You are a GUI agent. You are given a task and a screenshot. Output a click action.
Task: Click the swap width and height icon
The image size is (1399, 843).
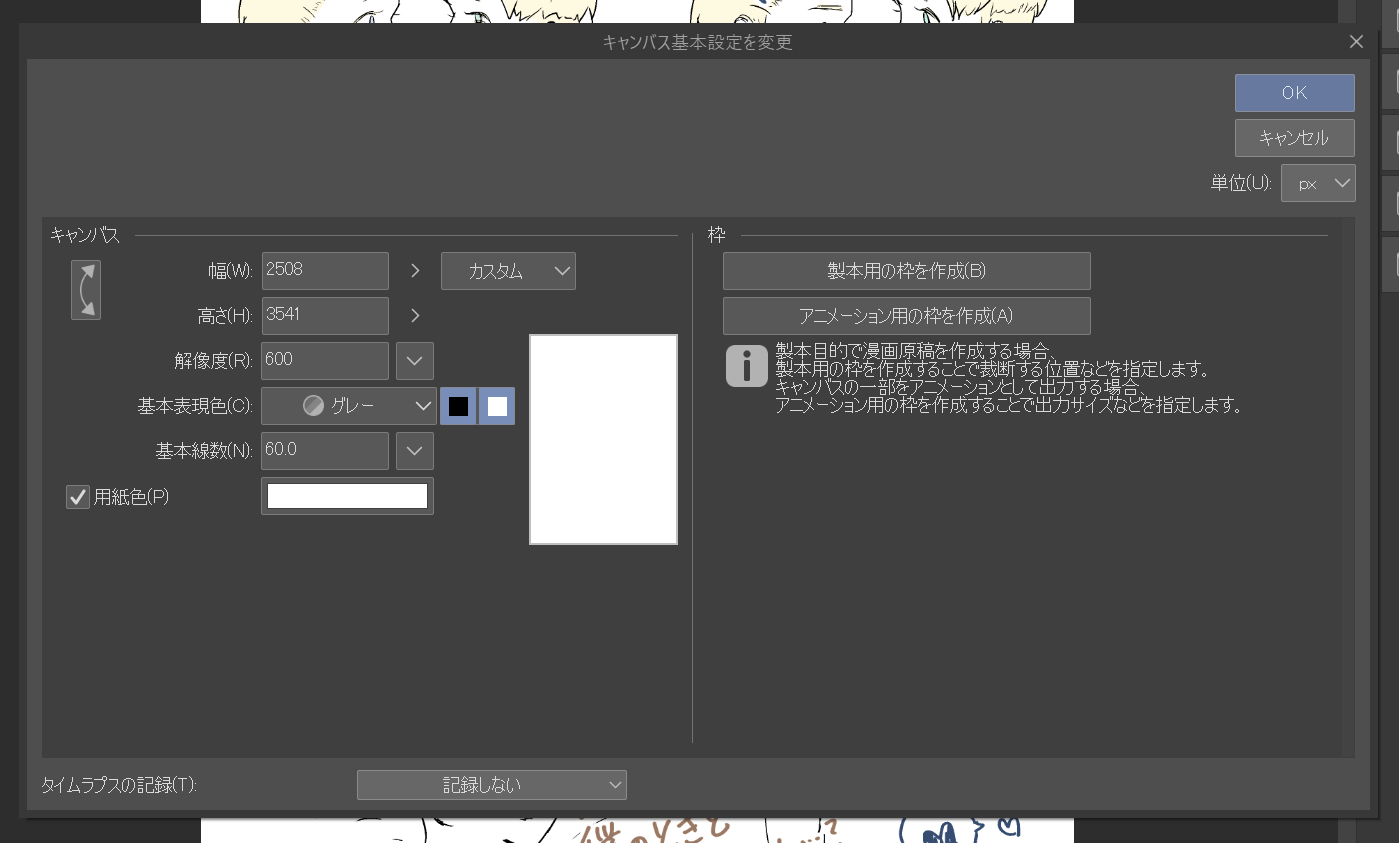point(86,290)
